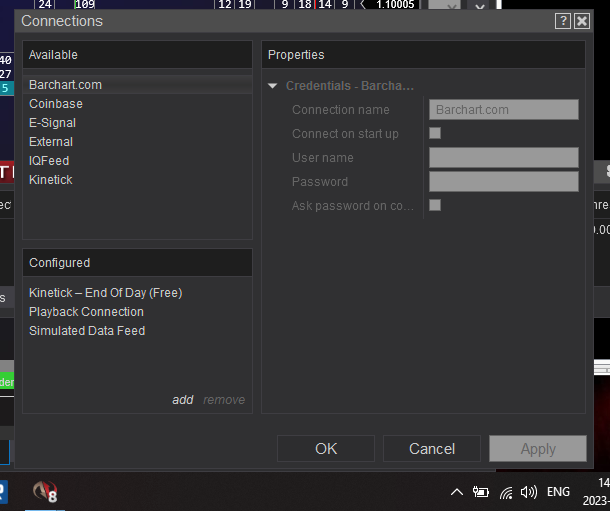Enable the Connect on start up checkbox
610x511 pixels.
tap(435, 133)
